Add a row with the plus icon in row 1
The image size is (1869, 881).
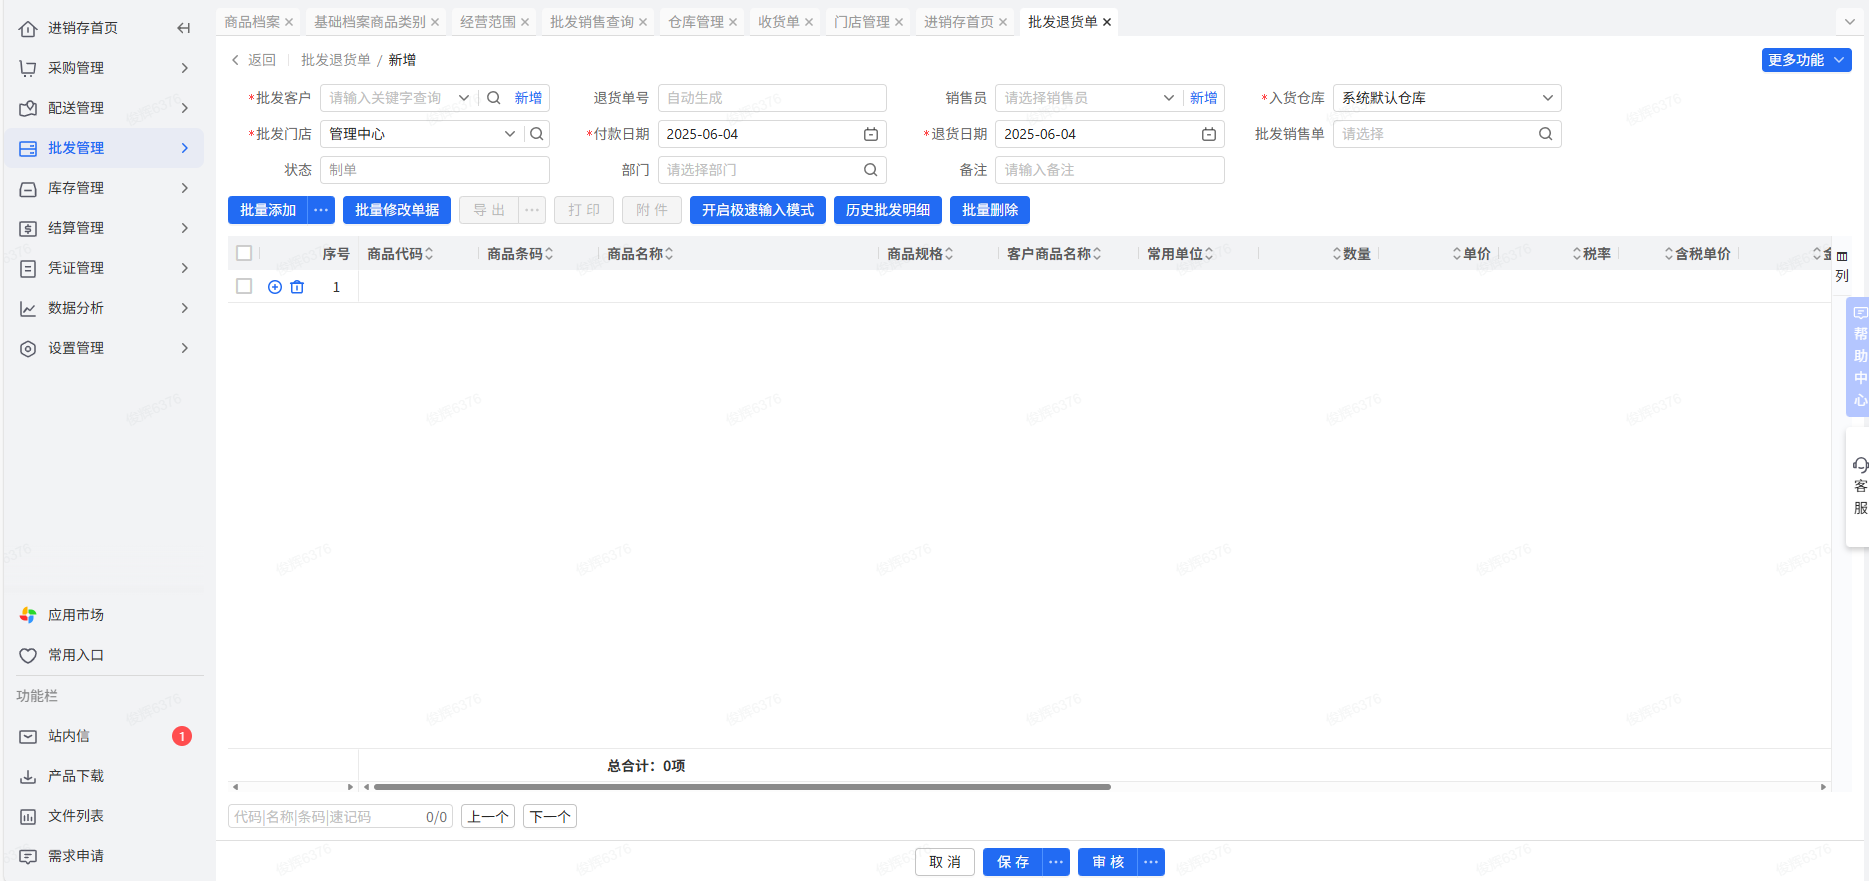point(275,287)
